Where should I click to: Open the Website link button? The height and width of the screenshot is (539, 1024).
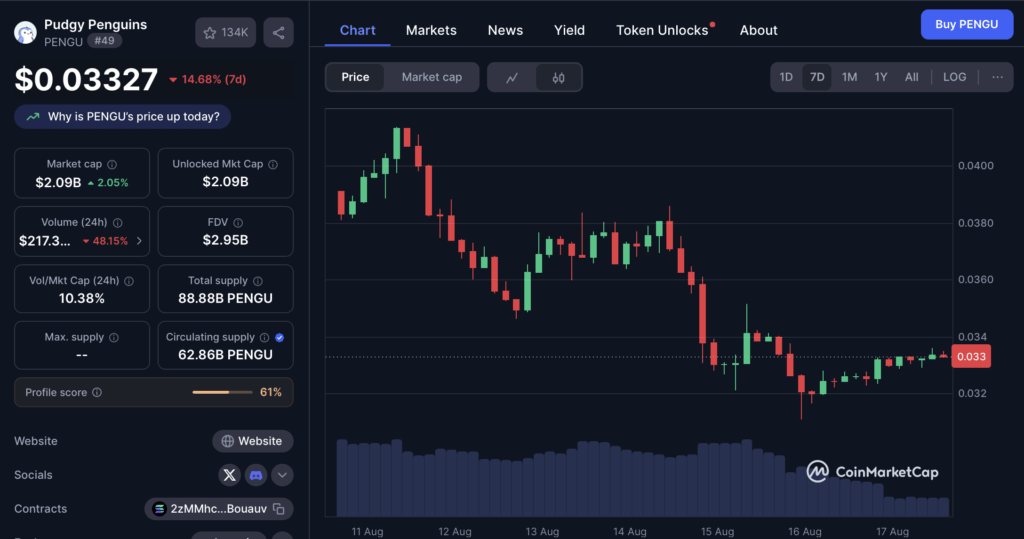[x=252, y=441]
